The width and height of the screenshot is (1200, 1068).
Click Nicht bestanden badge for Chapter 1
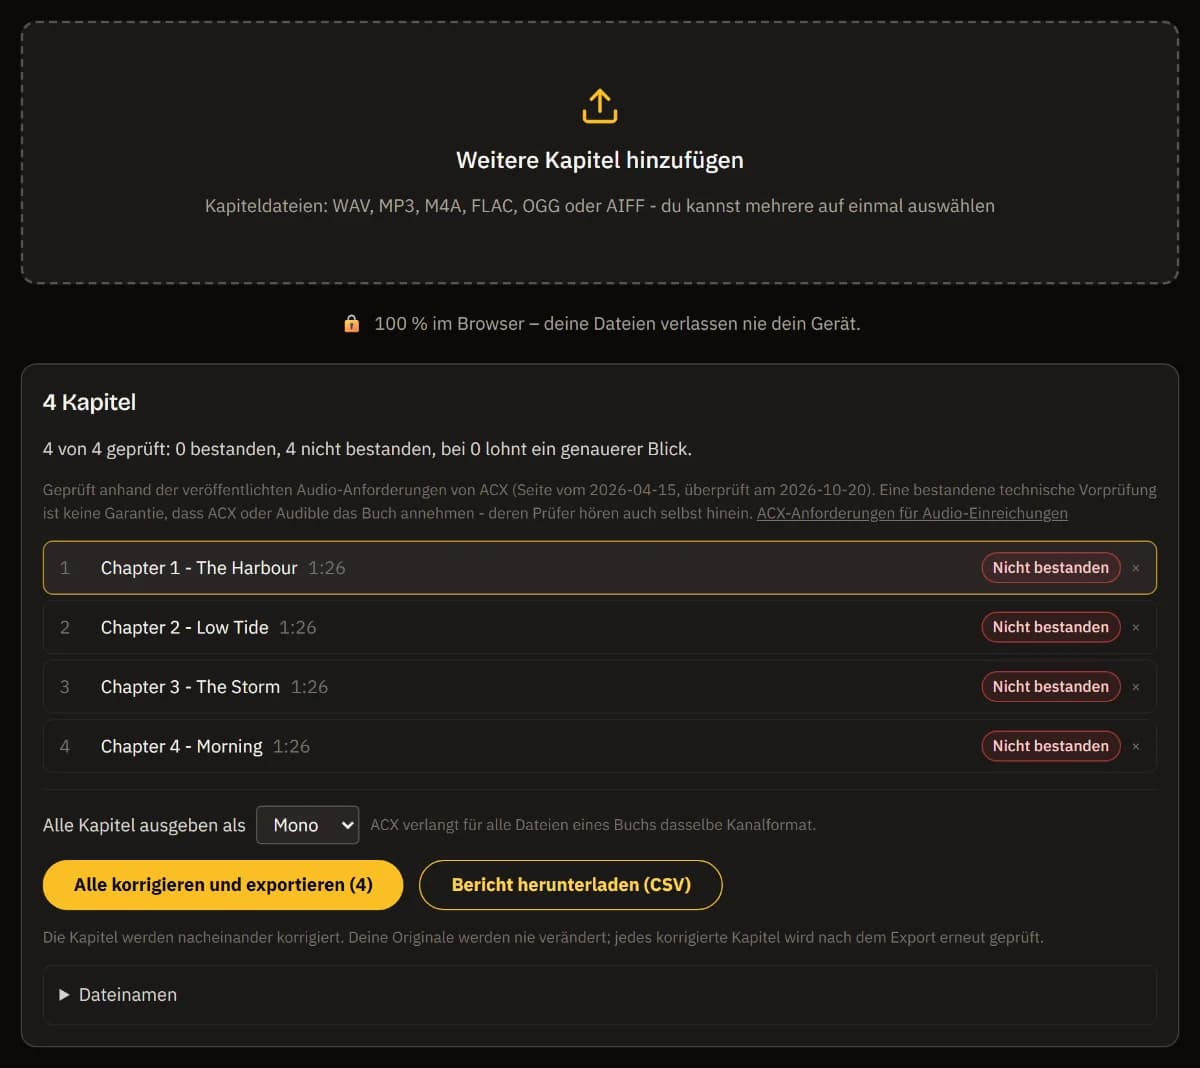click(1051, 568)
